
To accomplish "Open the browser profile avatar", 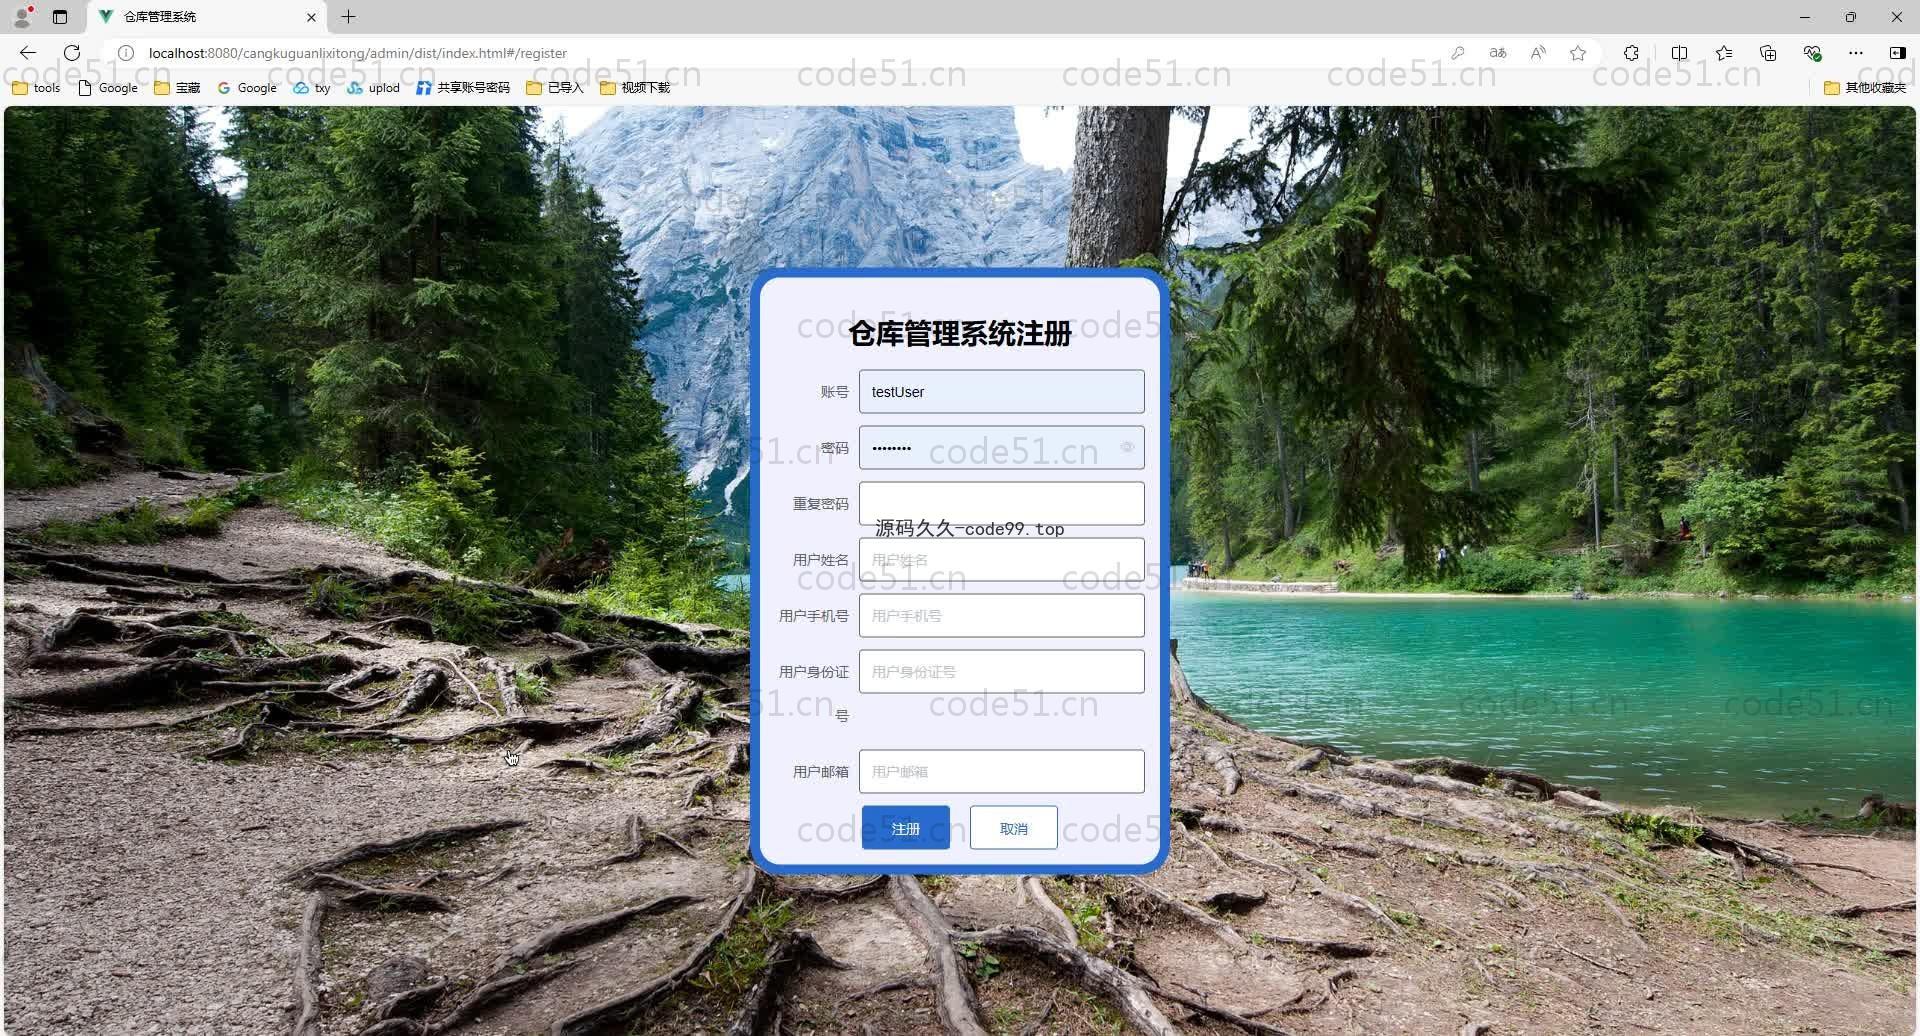I will 22,17.
